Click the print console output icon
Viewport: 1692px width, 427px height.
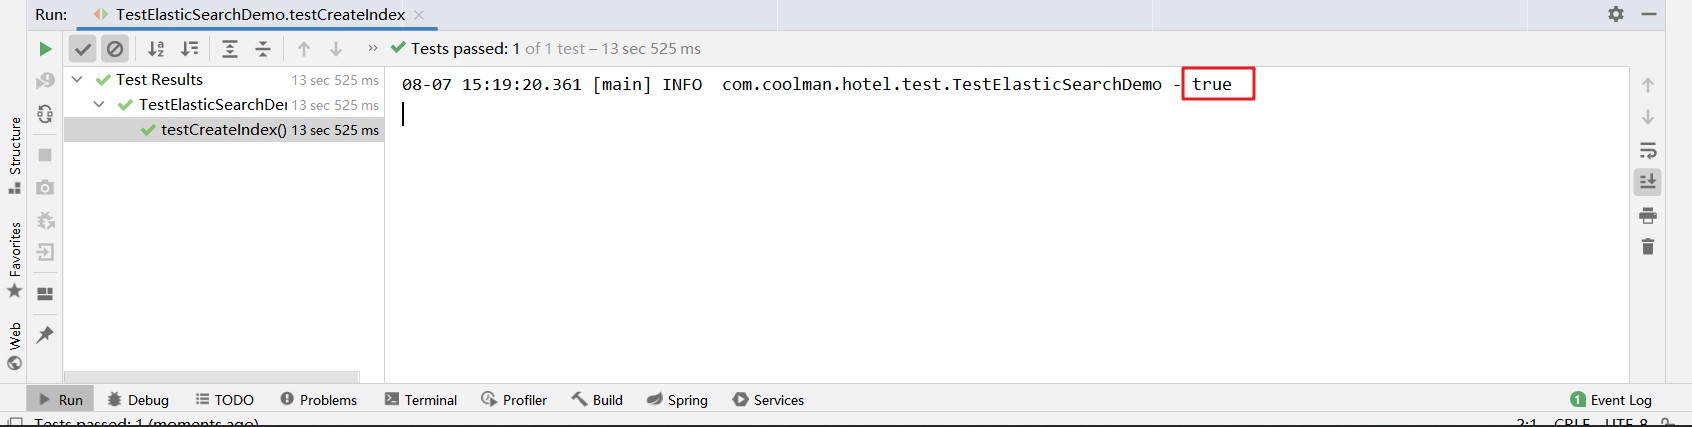(1648, 215)
